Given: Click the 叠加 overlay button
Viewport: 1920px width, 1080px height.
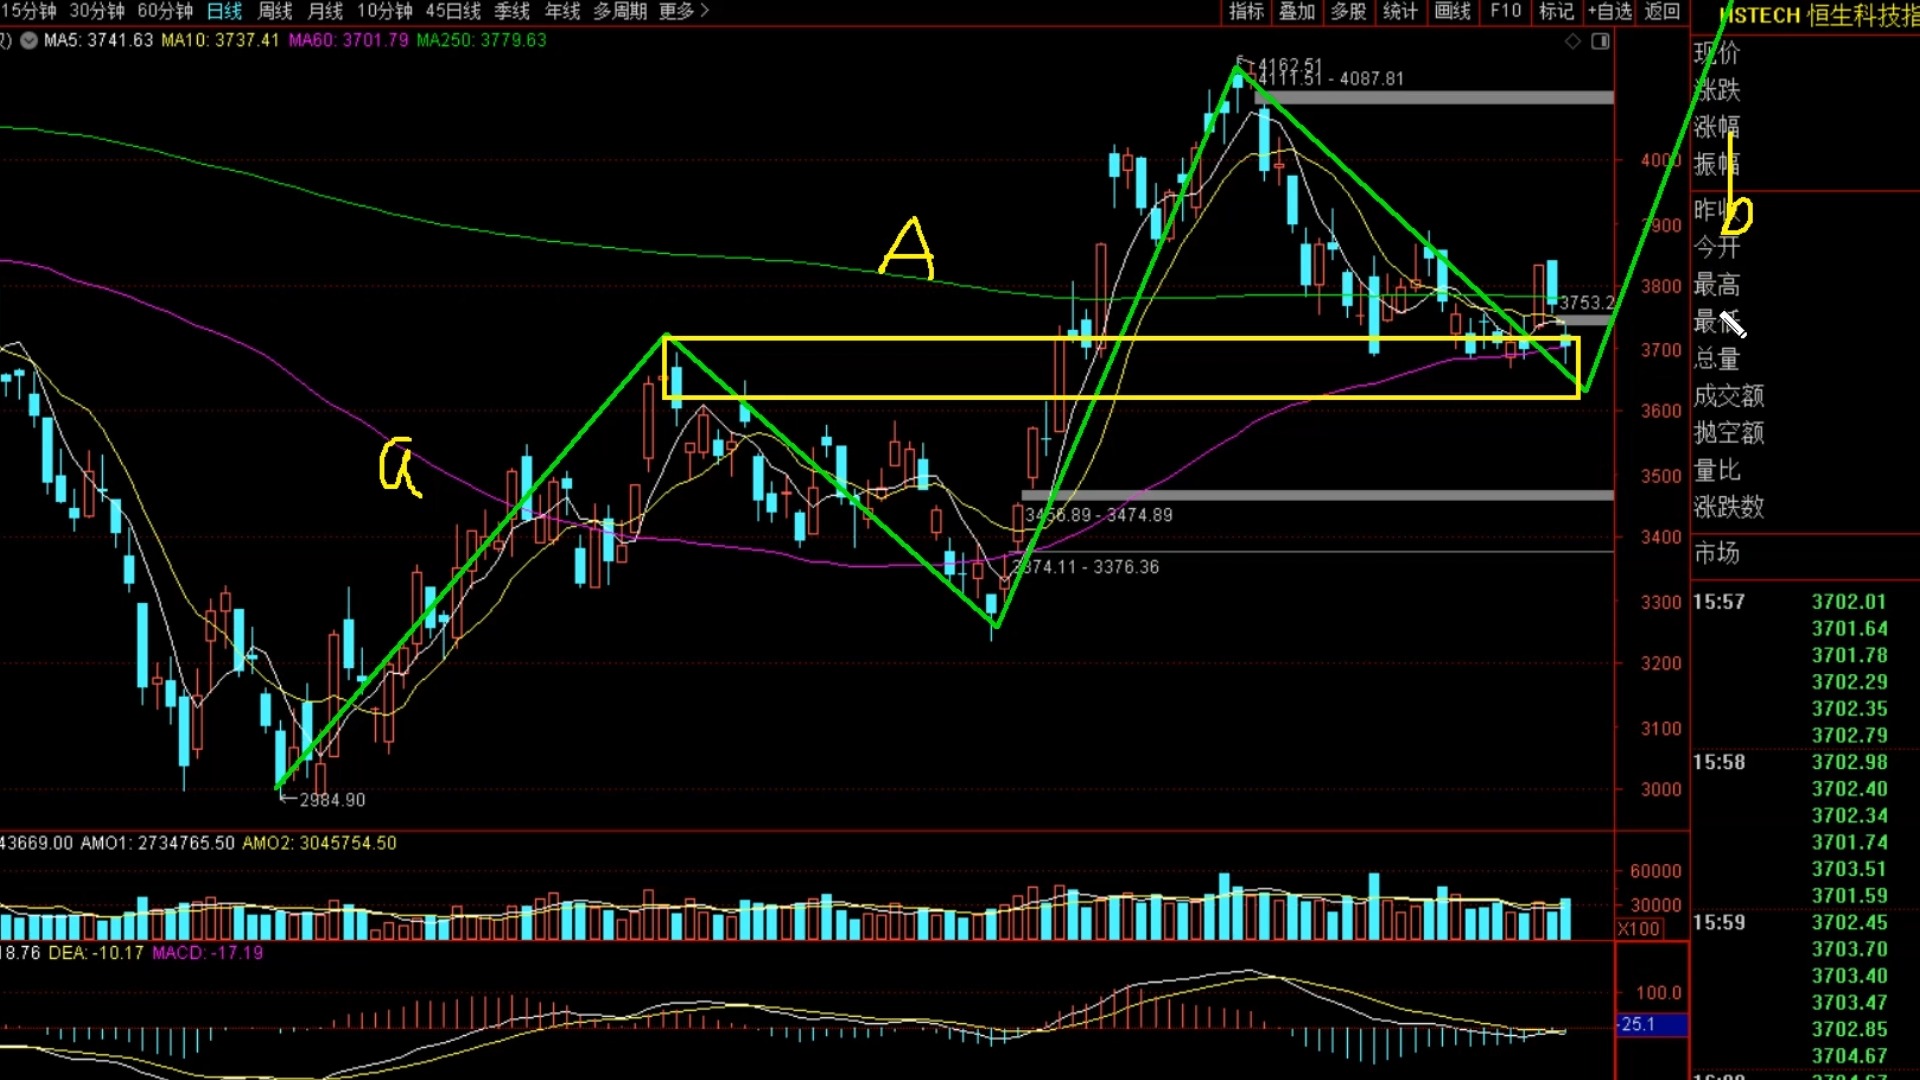Looking at the screenshot, I should (x=1297, y=11).
